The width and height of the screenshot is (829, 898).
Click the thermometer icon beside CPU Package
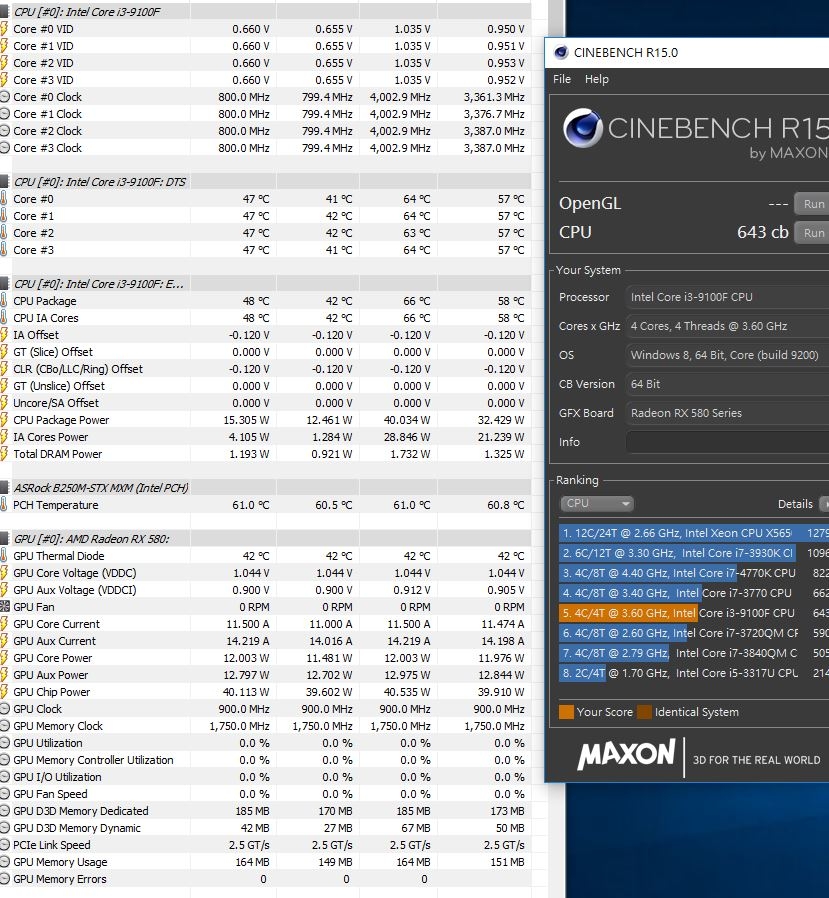[x=3, y=301]
